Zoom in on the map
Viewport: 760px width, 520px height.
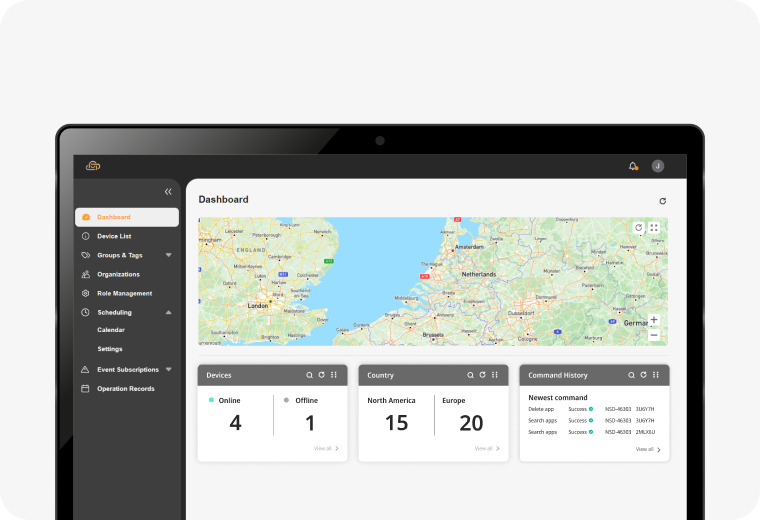pos(654,320)
